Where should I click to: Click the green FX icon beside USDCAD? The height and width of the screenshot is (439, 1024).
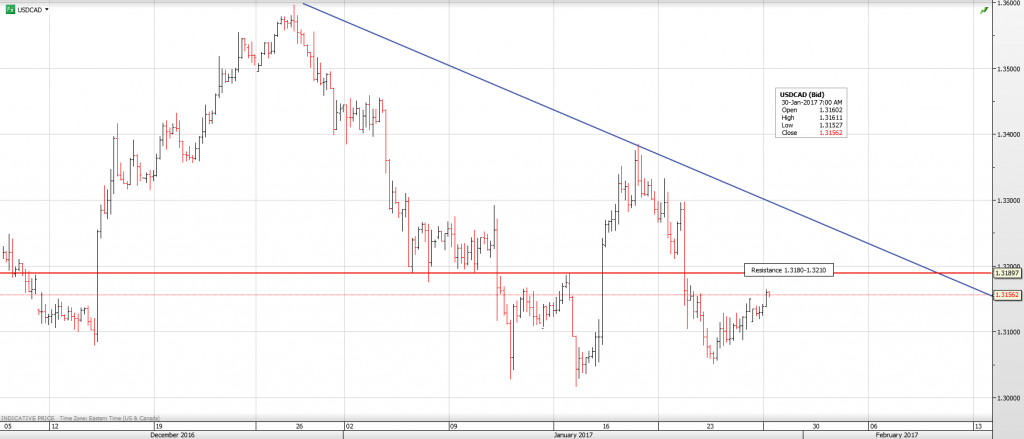tap(9, 8)
